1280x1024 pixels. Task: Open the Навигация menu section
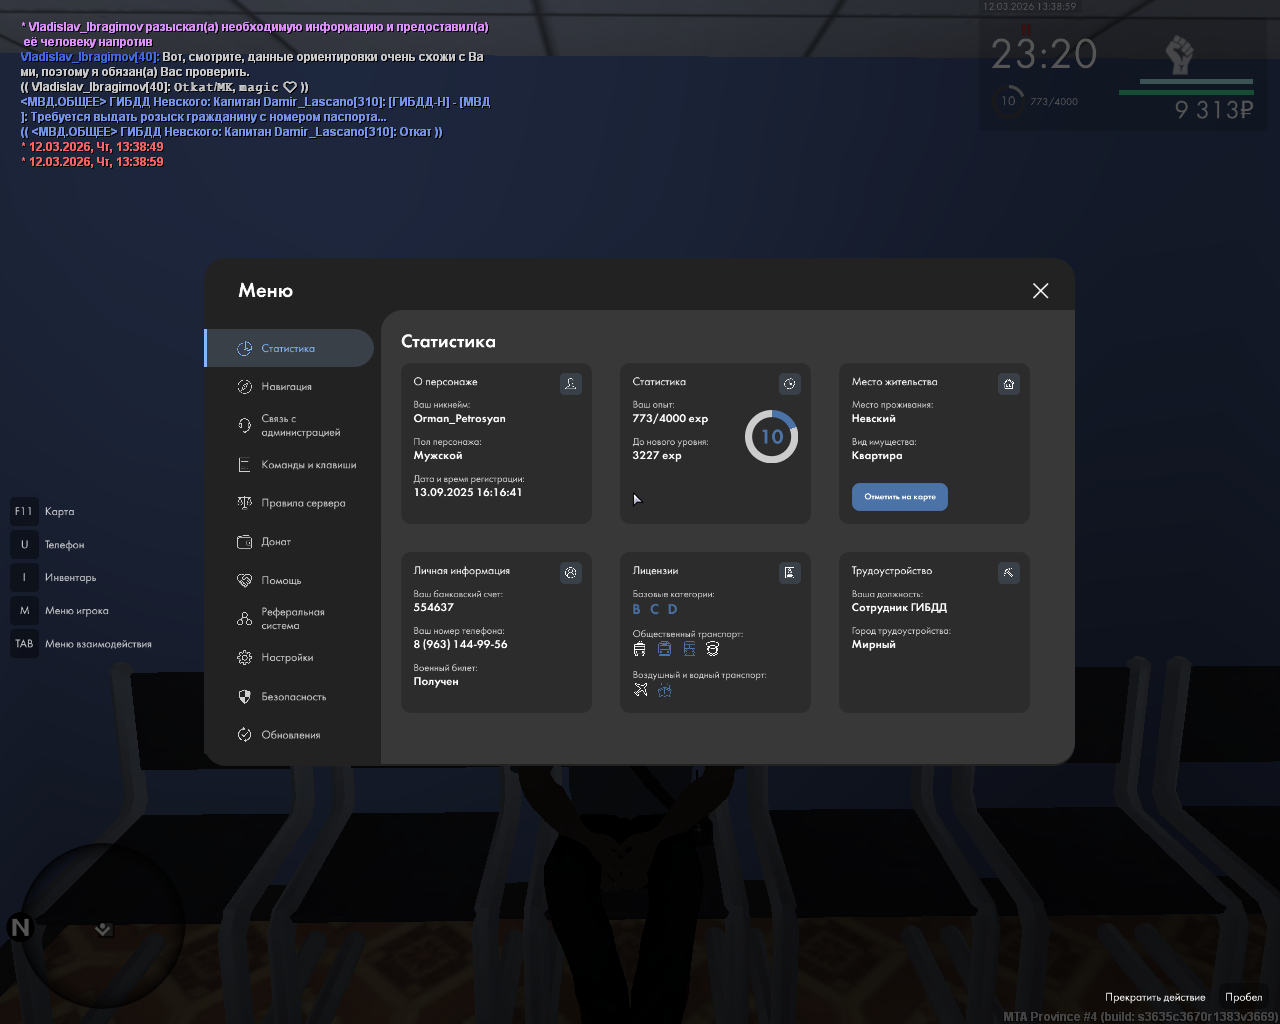point(287,387)
